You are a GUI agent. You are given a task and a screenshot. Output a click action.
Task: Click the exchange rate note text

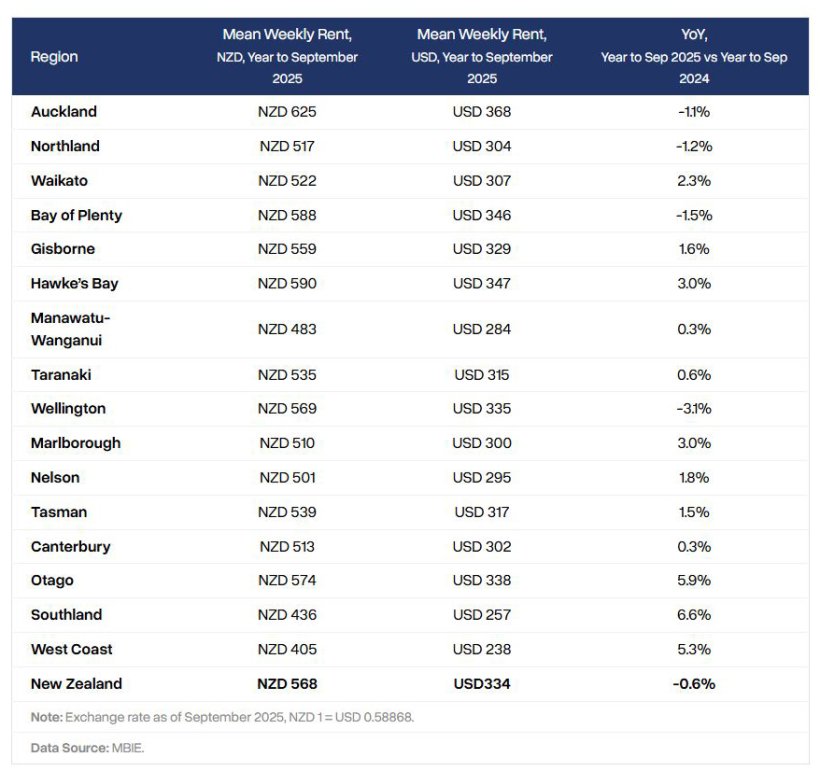tap(223, 717)
